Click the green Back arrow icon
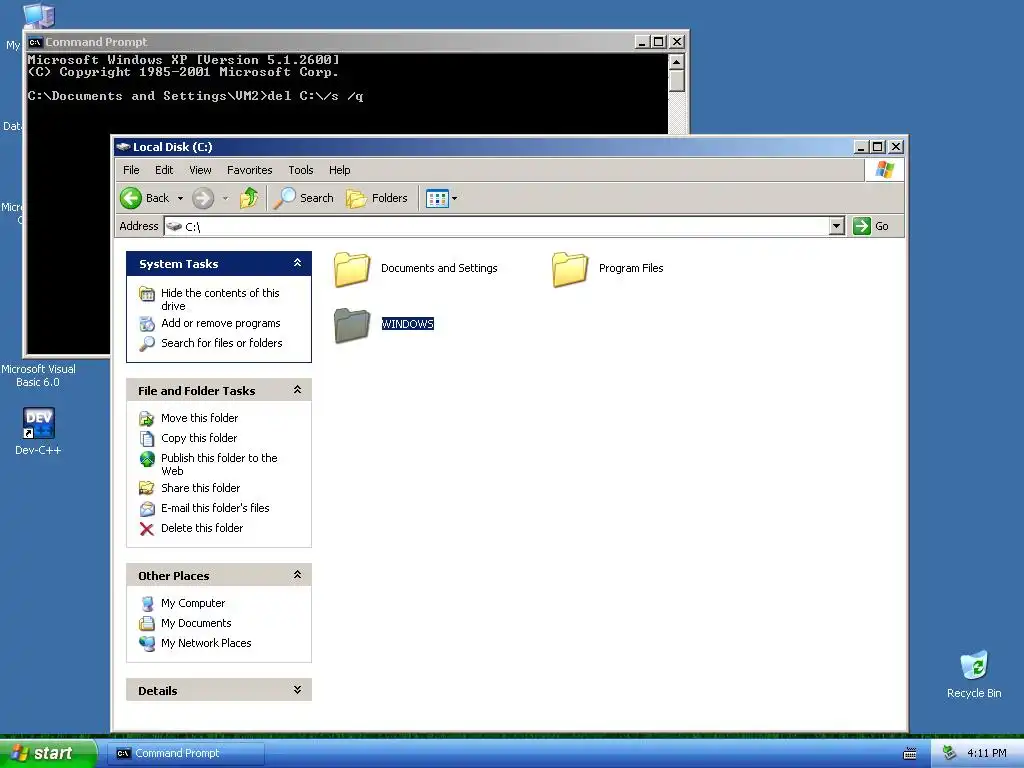Viewport: 1024px width, 768px height. pos(131,198)
